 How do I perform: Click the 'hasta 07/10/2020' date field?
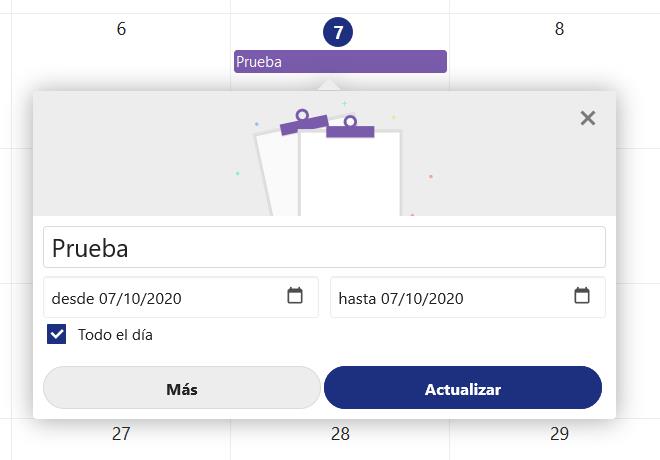pos(450,298)
